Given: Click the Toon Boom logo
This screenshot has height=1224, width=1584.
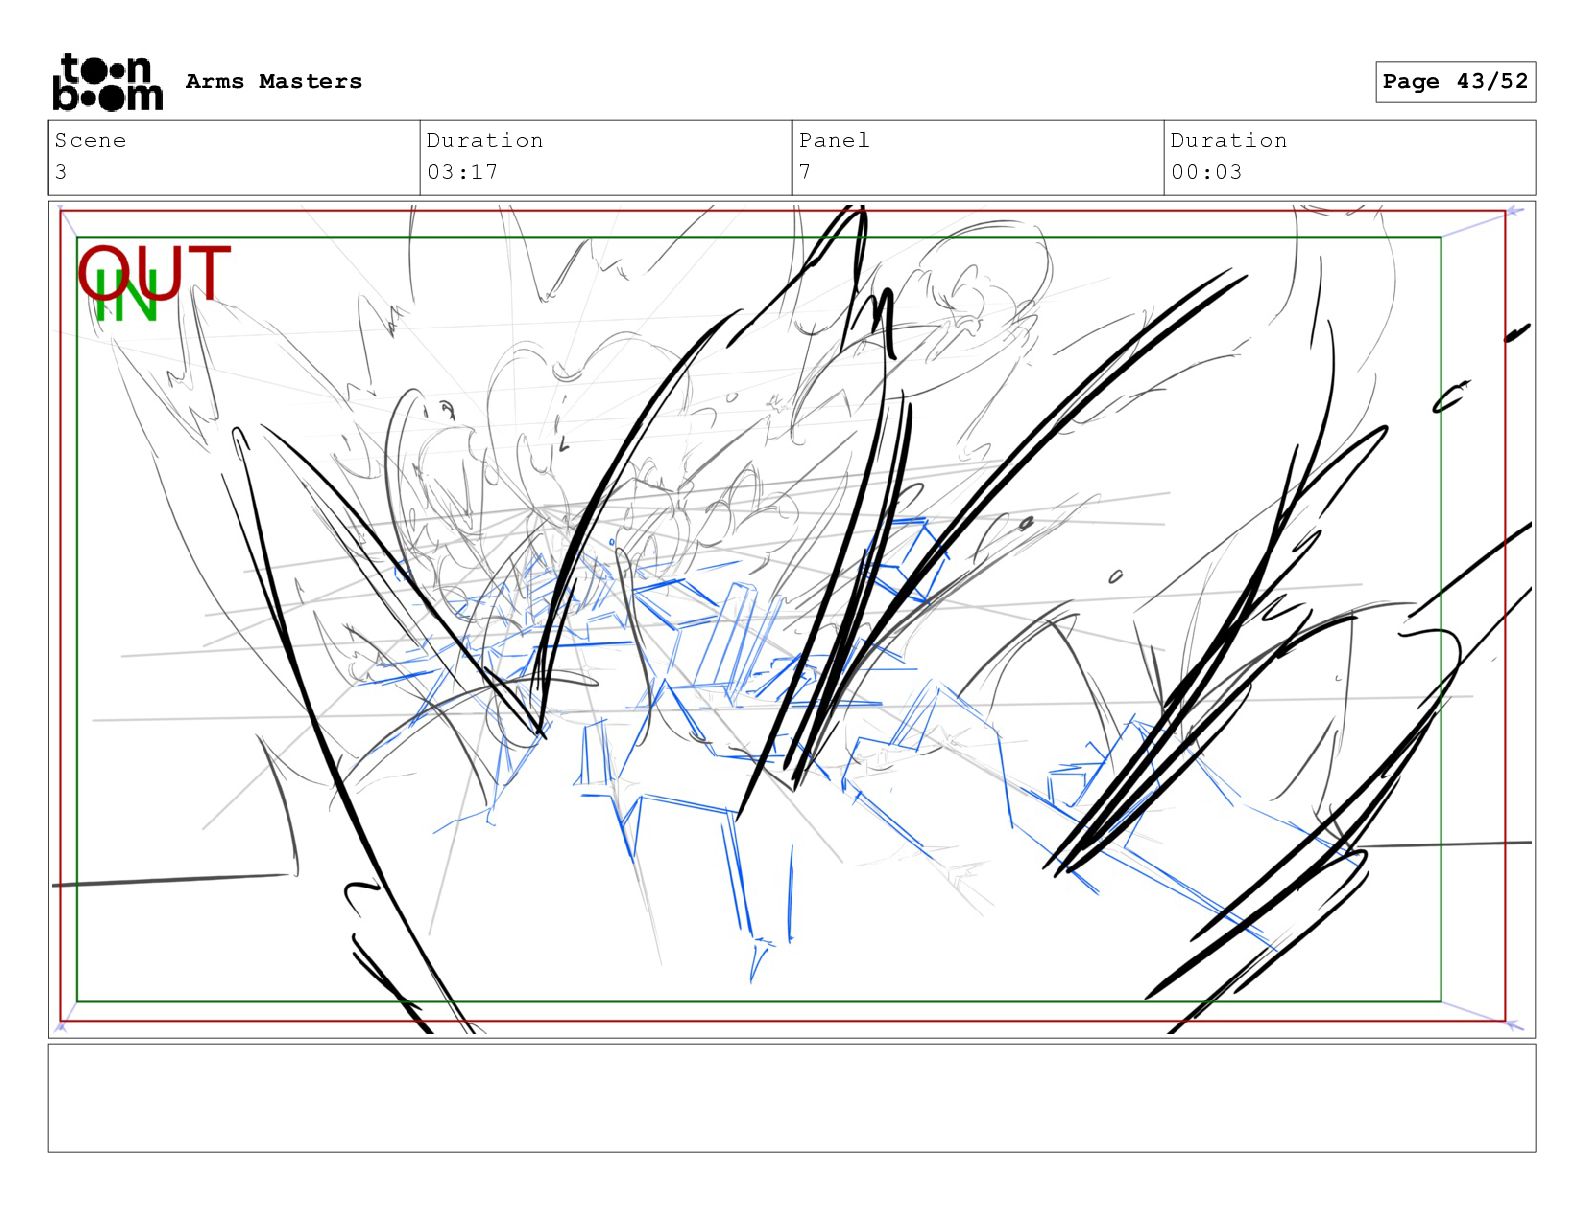Looking at the screenshot, I should pyautogui.click(x=107, y=82).
